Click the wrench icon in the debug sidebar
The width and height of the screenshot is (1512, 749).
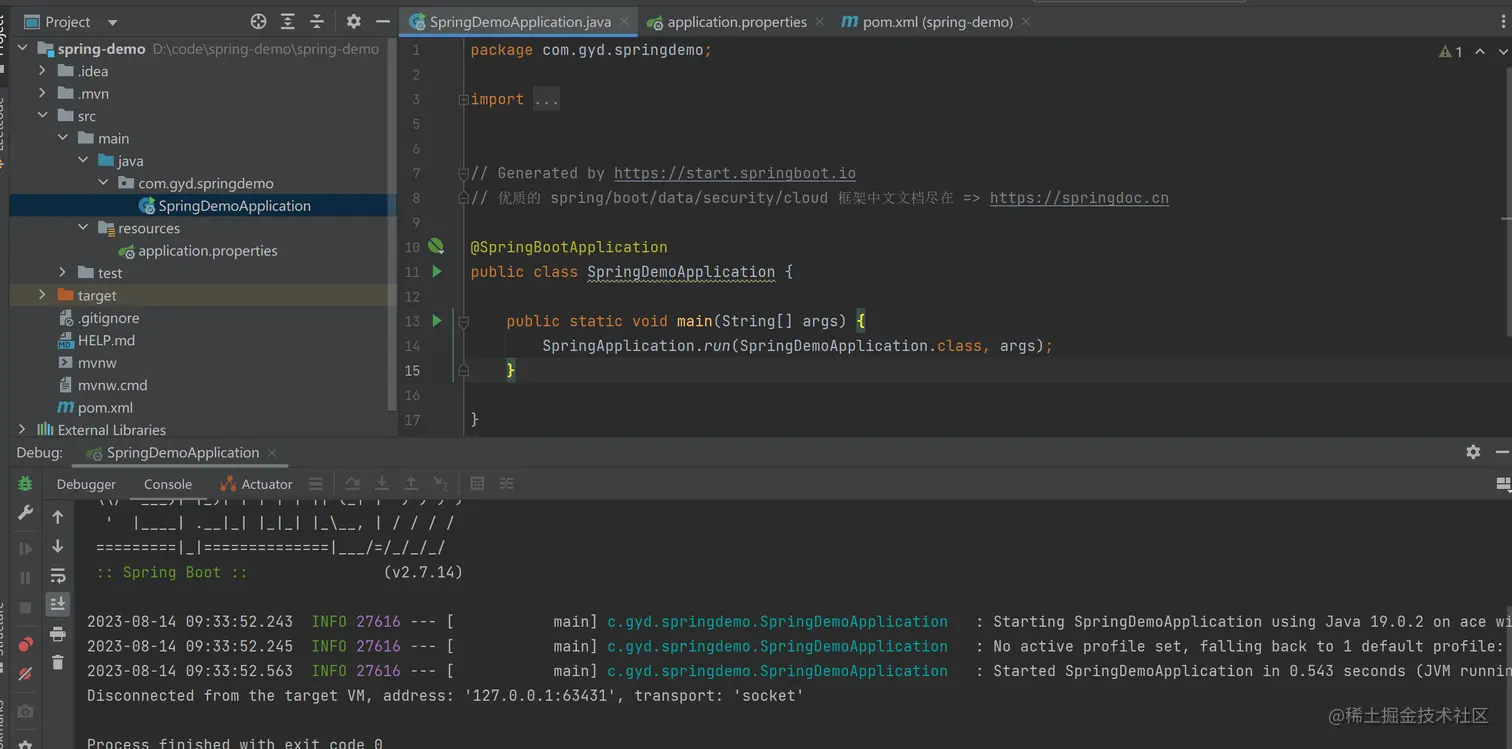(x=25, y=513)
